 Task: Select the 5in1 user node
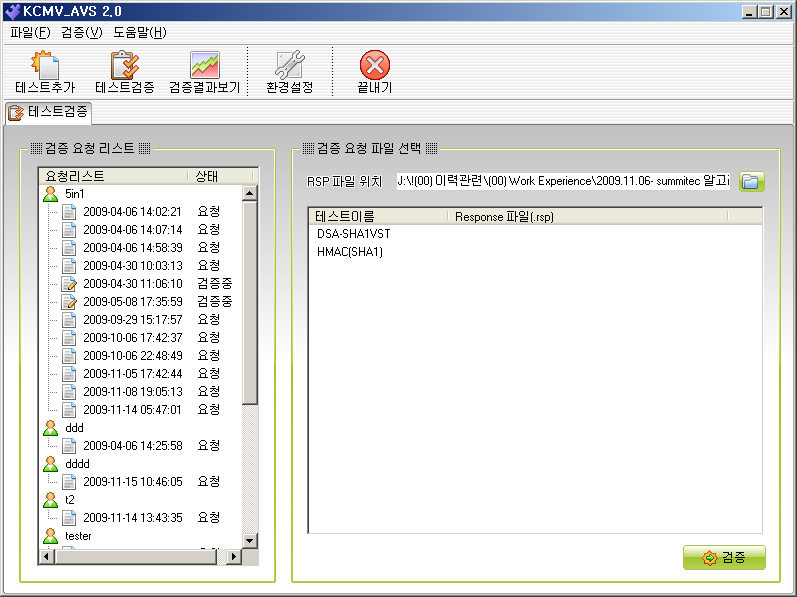click(74, 193)
